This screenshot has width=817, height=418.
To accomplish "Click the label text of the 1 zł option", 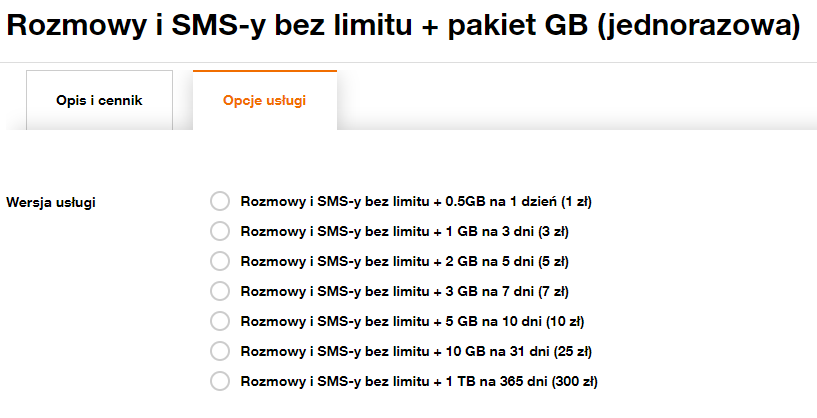I will click(416, 202).
